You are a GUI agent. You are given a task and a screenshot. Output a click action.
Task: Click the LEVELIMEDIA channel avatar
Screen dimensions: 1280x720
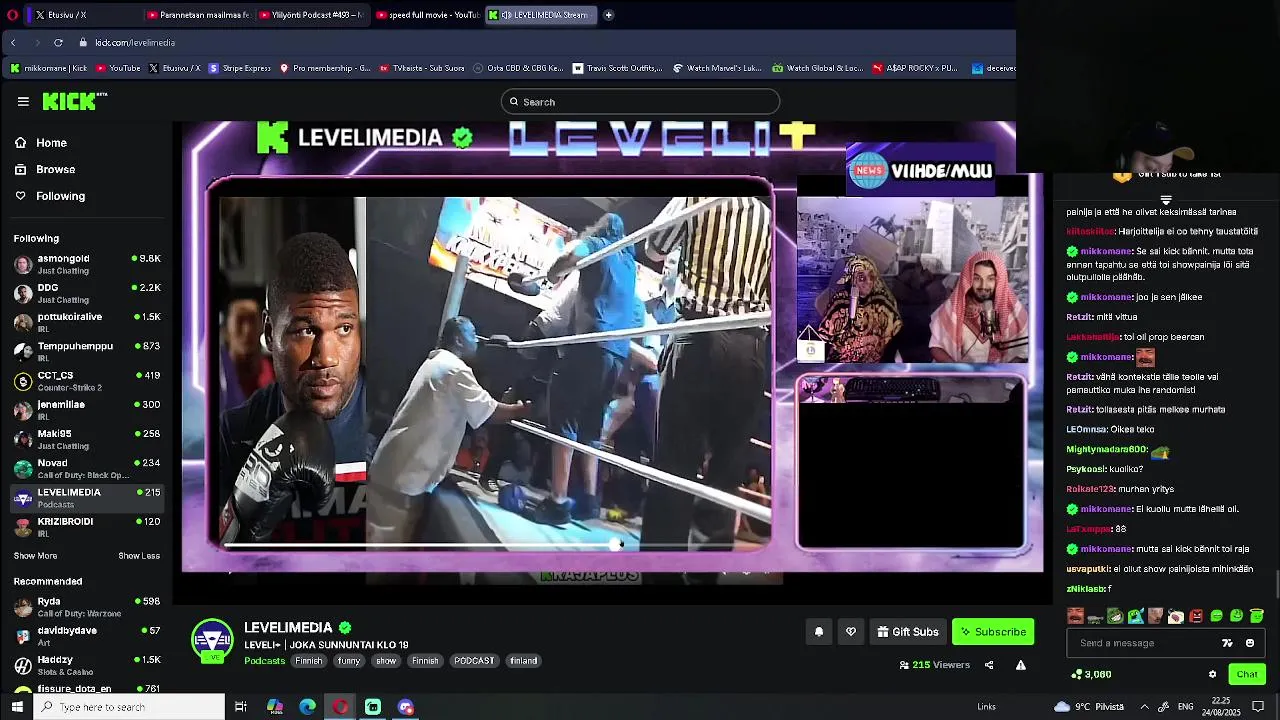[213, 641]
